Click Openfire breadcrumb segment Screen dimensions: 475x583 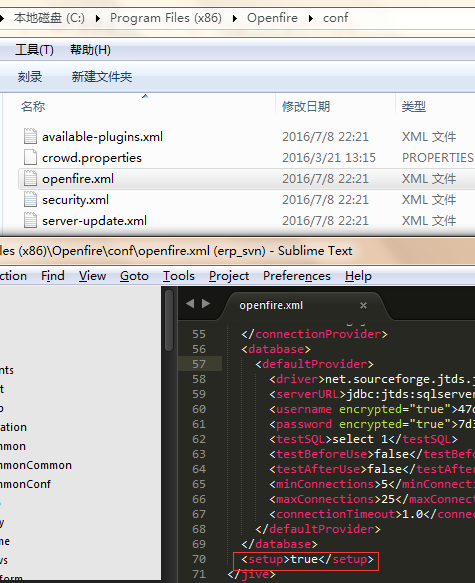(272, 18)
